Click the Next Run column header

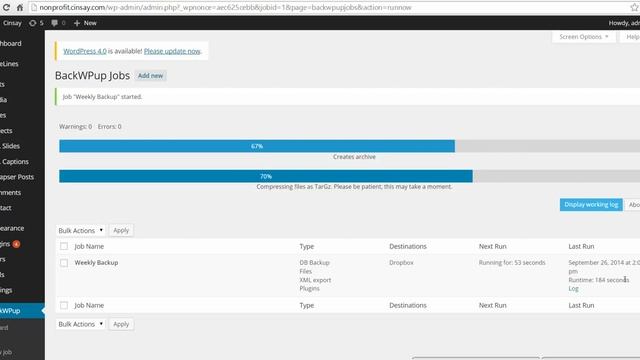[x=493, y=247]
